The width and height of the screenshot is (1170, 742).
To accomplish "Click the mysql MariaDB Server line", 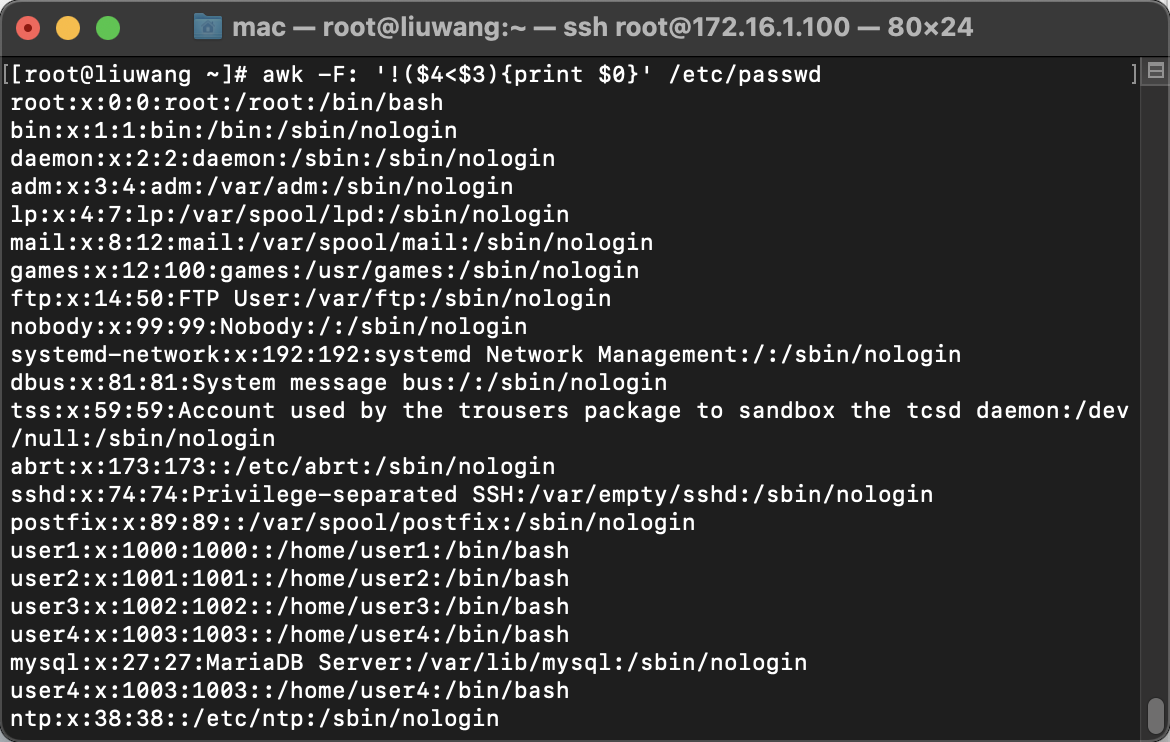I will coord(409,662).
